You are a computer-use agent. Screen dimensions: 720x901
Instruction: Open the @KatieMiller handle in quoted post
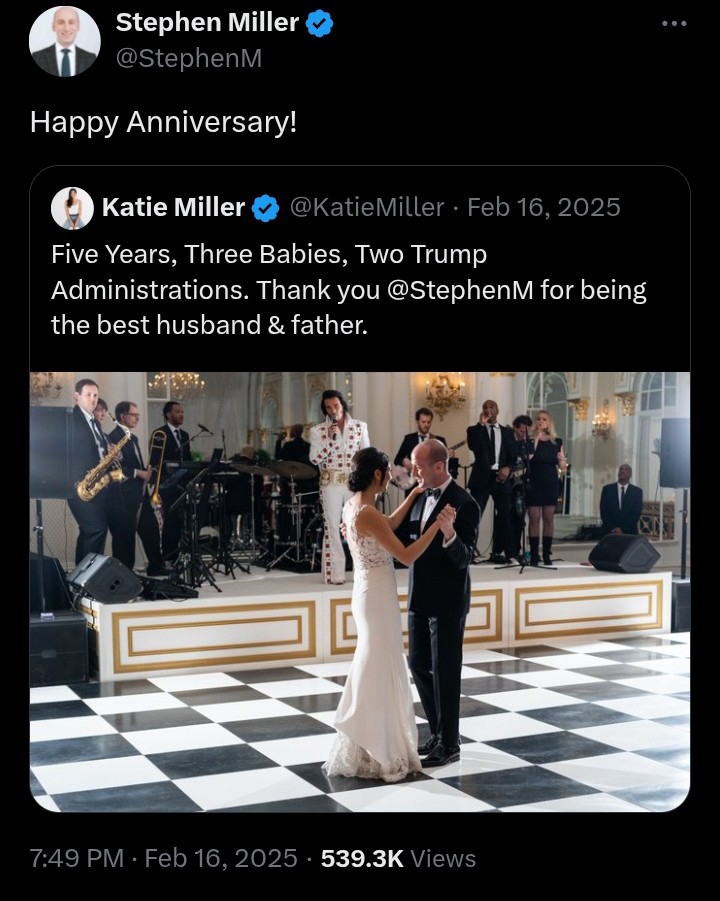pyautogui.click(x=366, y=208)
